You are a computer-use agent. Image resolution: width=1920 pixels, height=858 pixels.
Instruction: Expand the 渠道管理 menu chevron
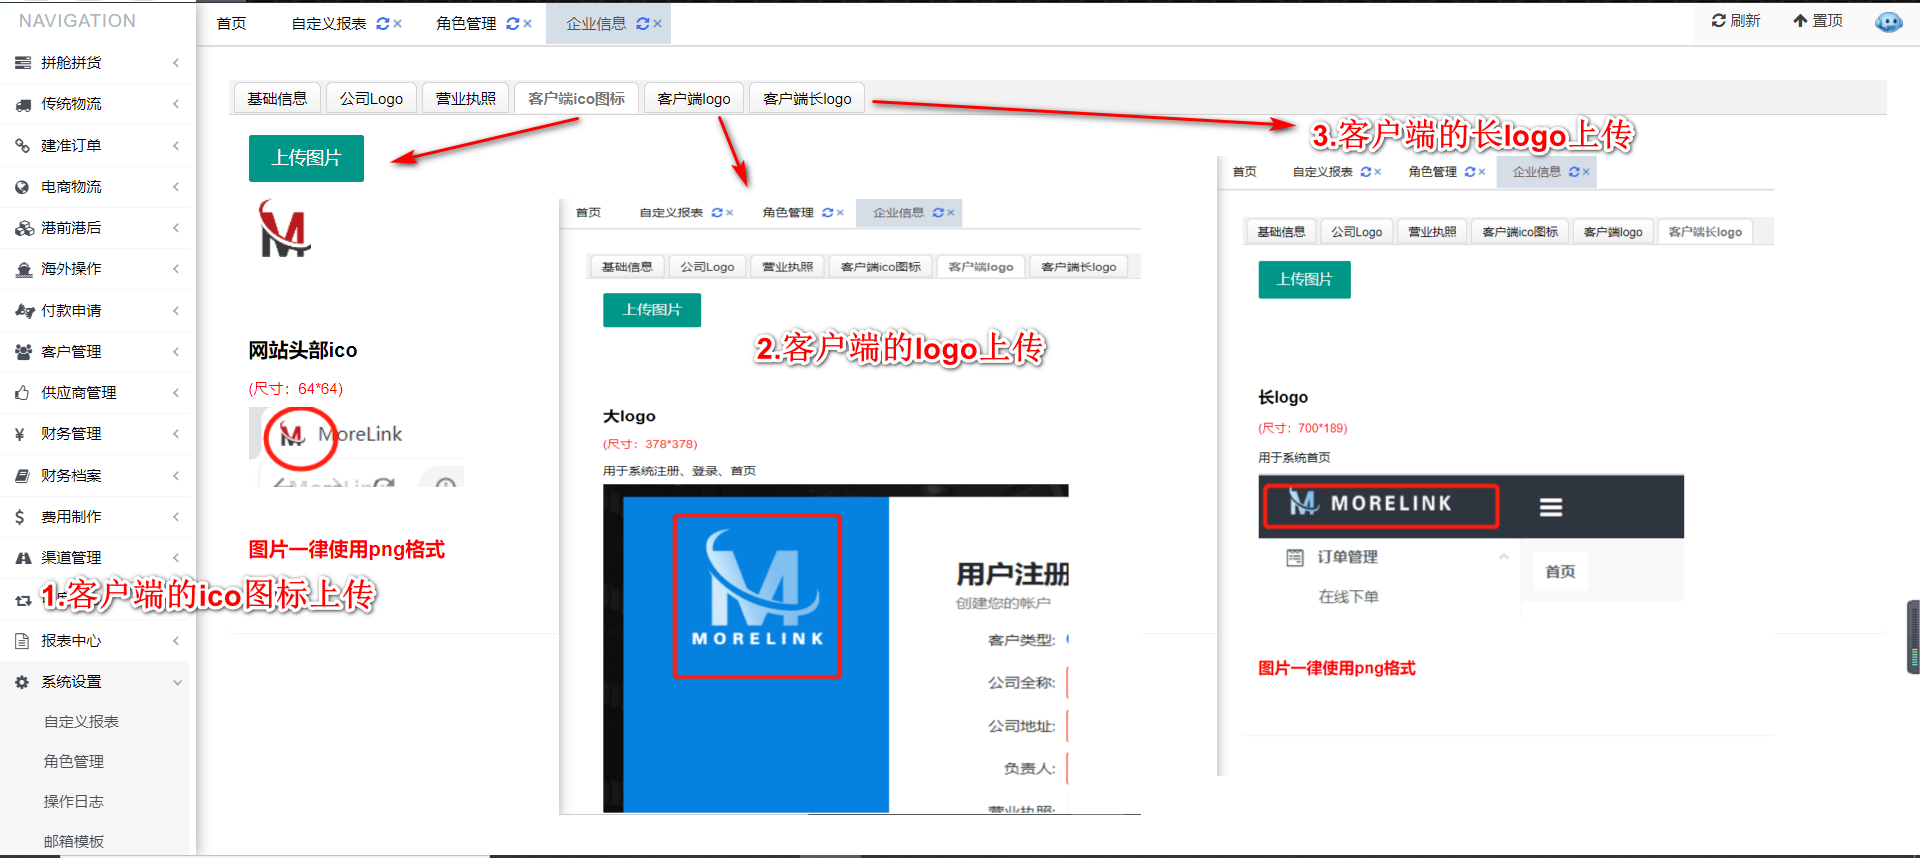[x=176, y=558]
